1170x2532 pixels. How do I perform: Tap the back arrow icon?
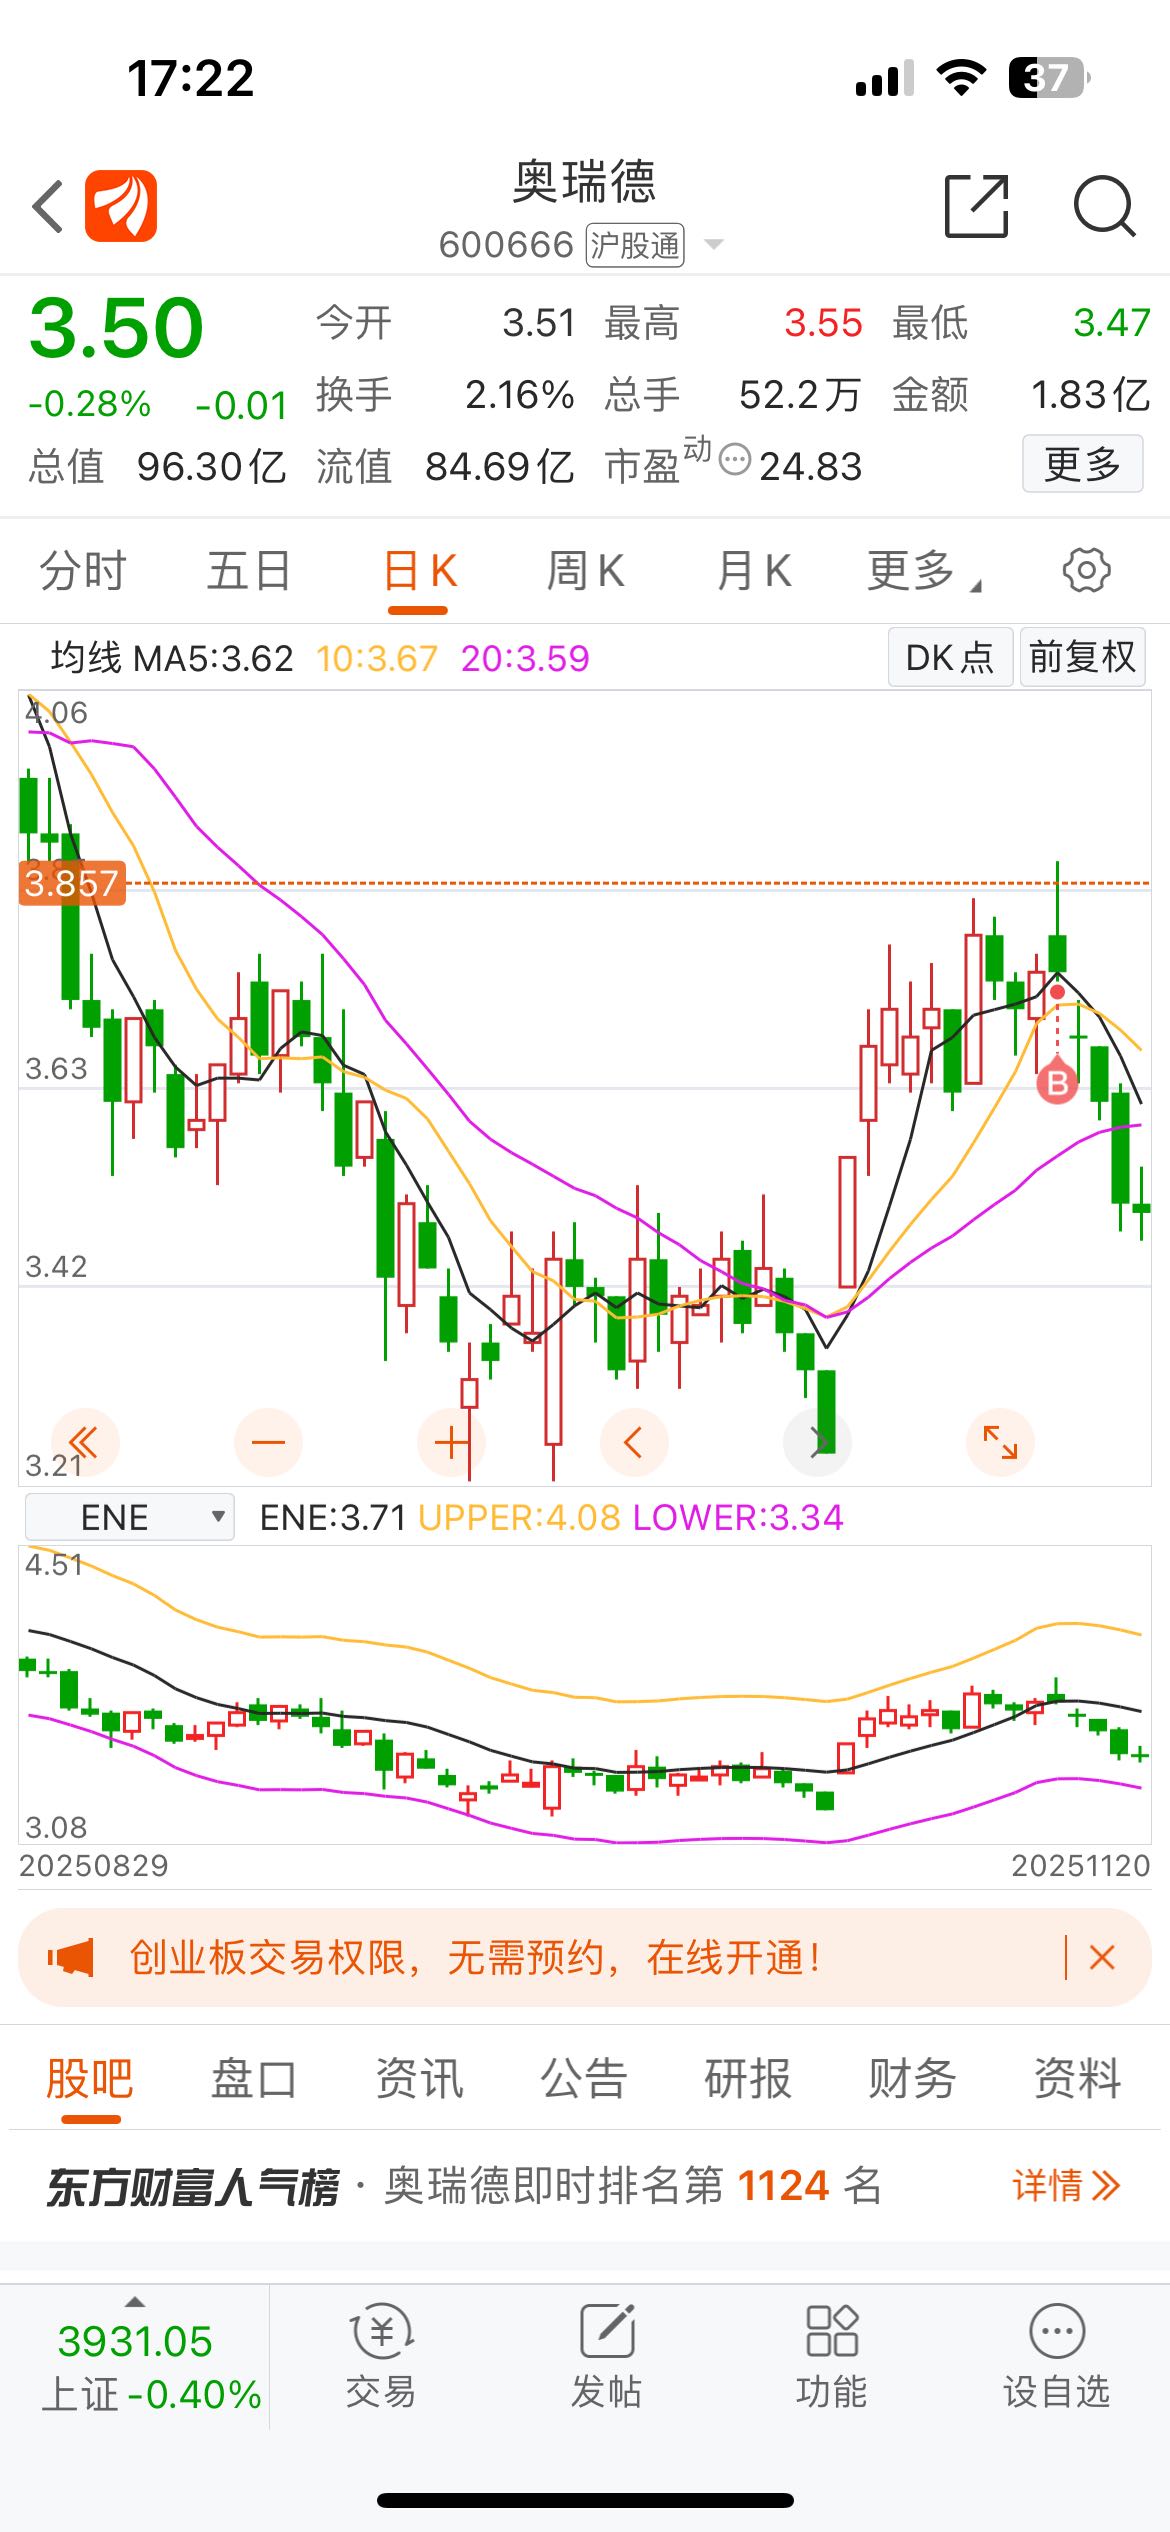click(x=48, y=207)
